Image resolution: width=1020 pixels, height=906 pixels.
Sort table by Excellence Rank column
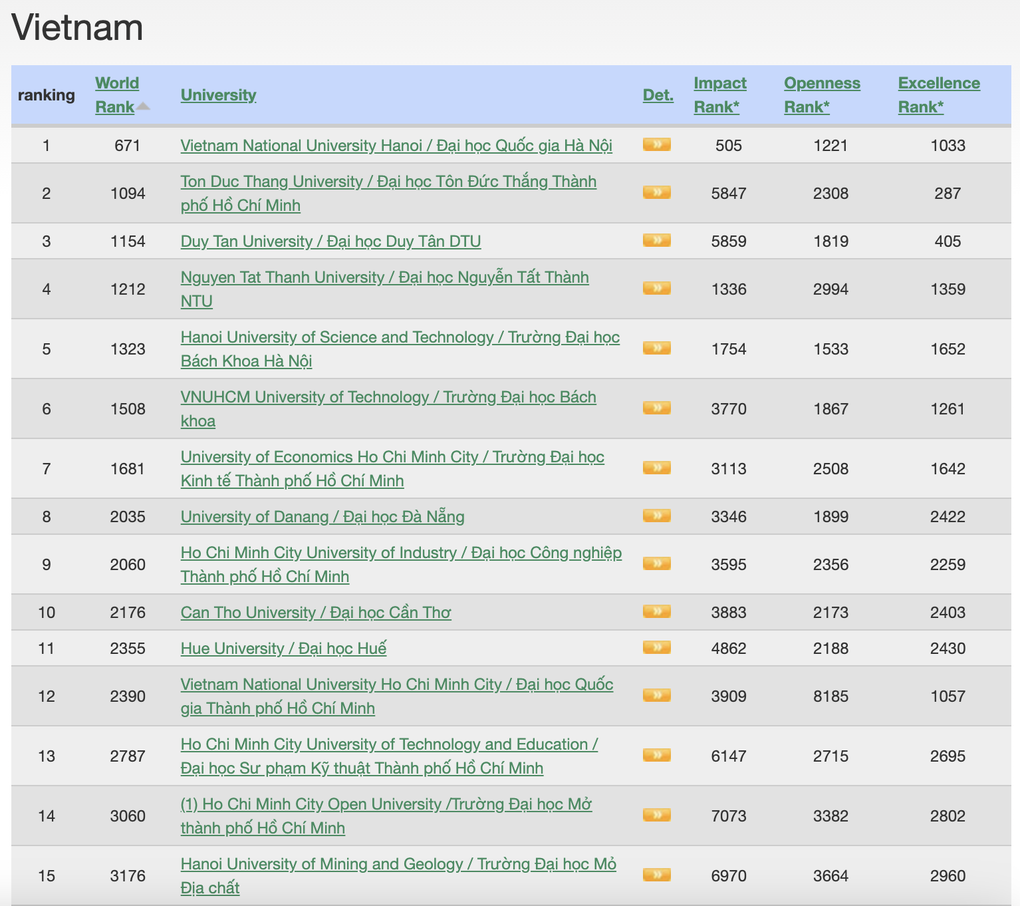(939, 95)
